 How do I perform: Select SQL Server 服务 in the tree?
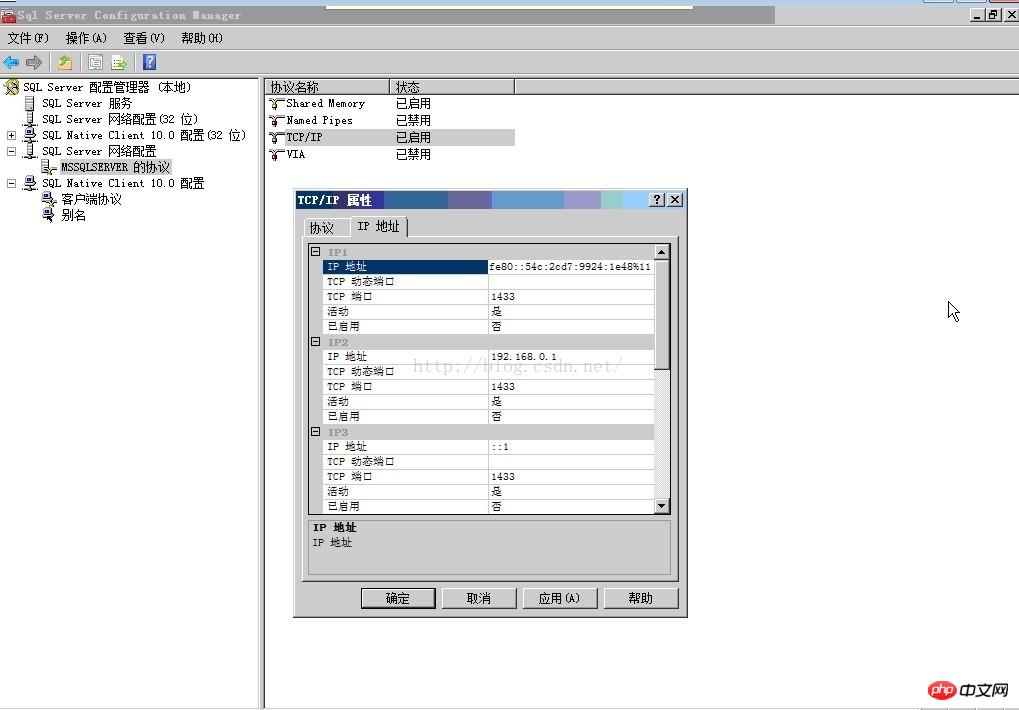(x=87, y=103)
